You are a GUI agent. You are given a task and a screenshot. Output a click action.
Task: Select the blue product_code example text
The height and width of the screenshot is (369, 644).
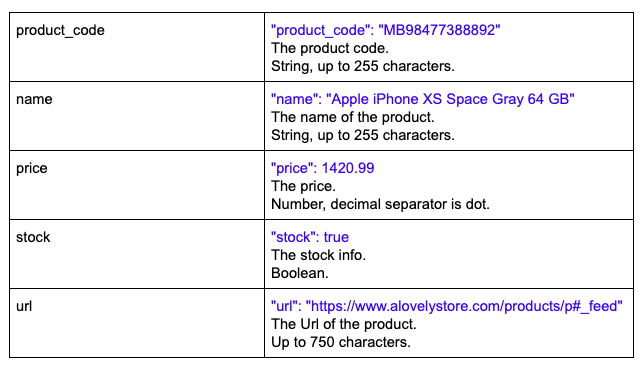click(x=385, y=30)
